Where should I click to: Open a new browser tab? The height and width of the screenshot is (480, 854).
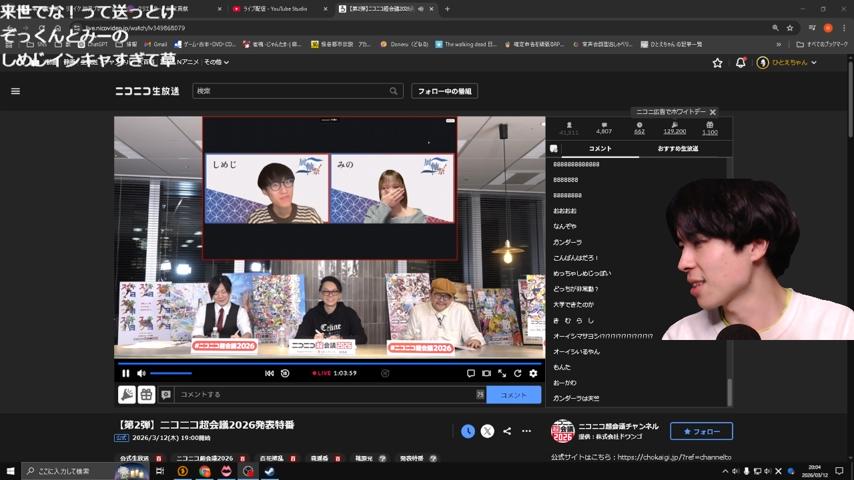pos(447,9)
